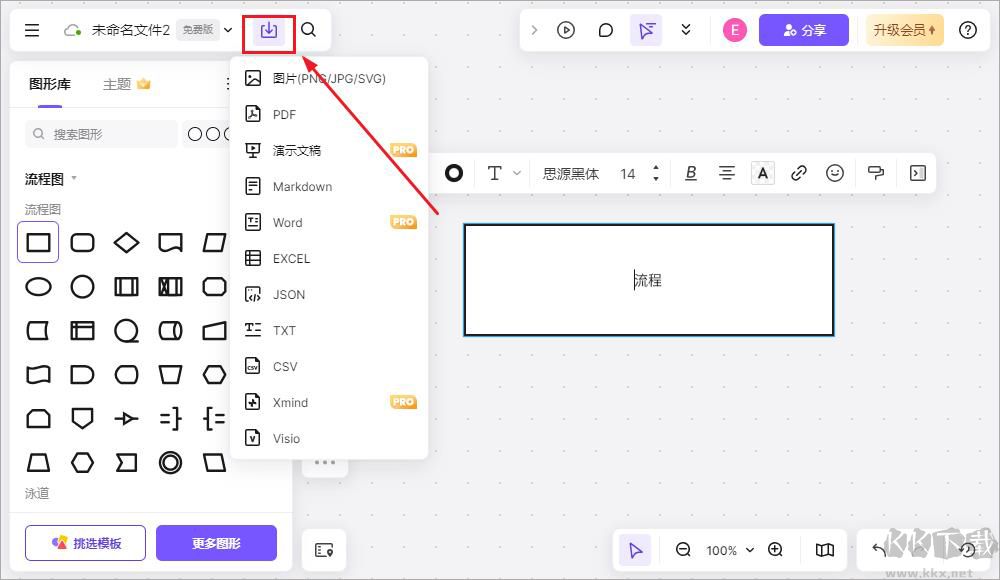This screenshot has width=1000, height=580.
Task: Select the circle shape
Action: point(82,286)
